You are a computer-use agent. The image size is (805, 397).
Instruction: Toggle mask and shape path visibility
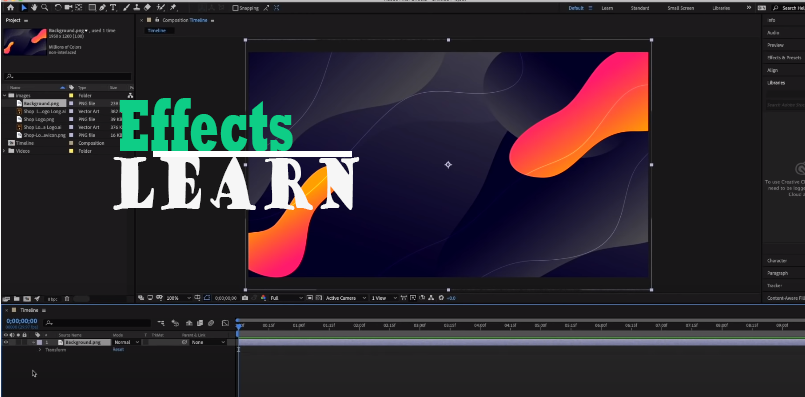coord(206,298)
